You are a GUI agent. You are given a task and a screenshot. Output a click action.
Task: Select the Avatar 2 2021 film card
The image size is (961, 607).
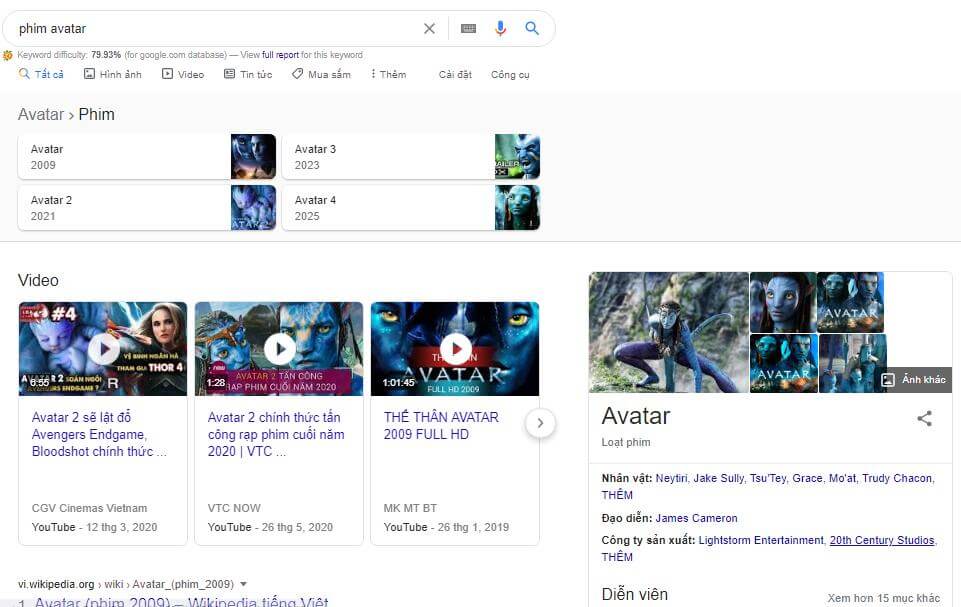click(x=147, y=208)
